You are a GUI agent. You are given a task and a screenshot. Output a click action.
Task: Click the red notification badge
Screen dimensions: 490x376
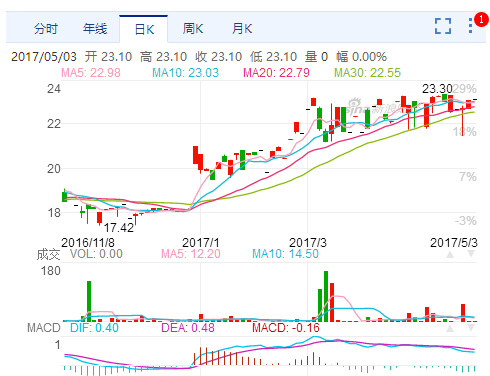(481, 19)
